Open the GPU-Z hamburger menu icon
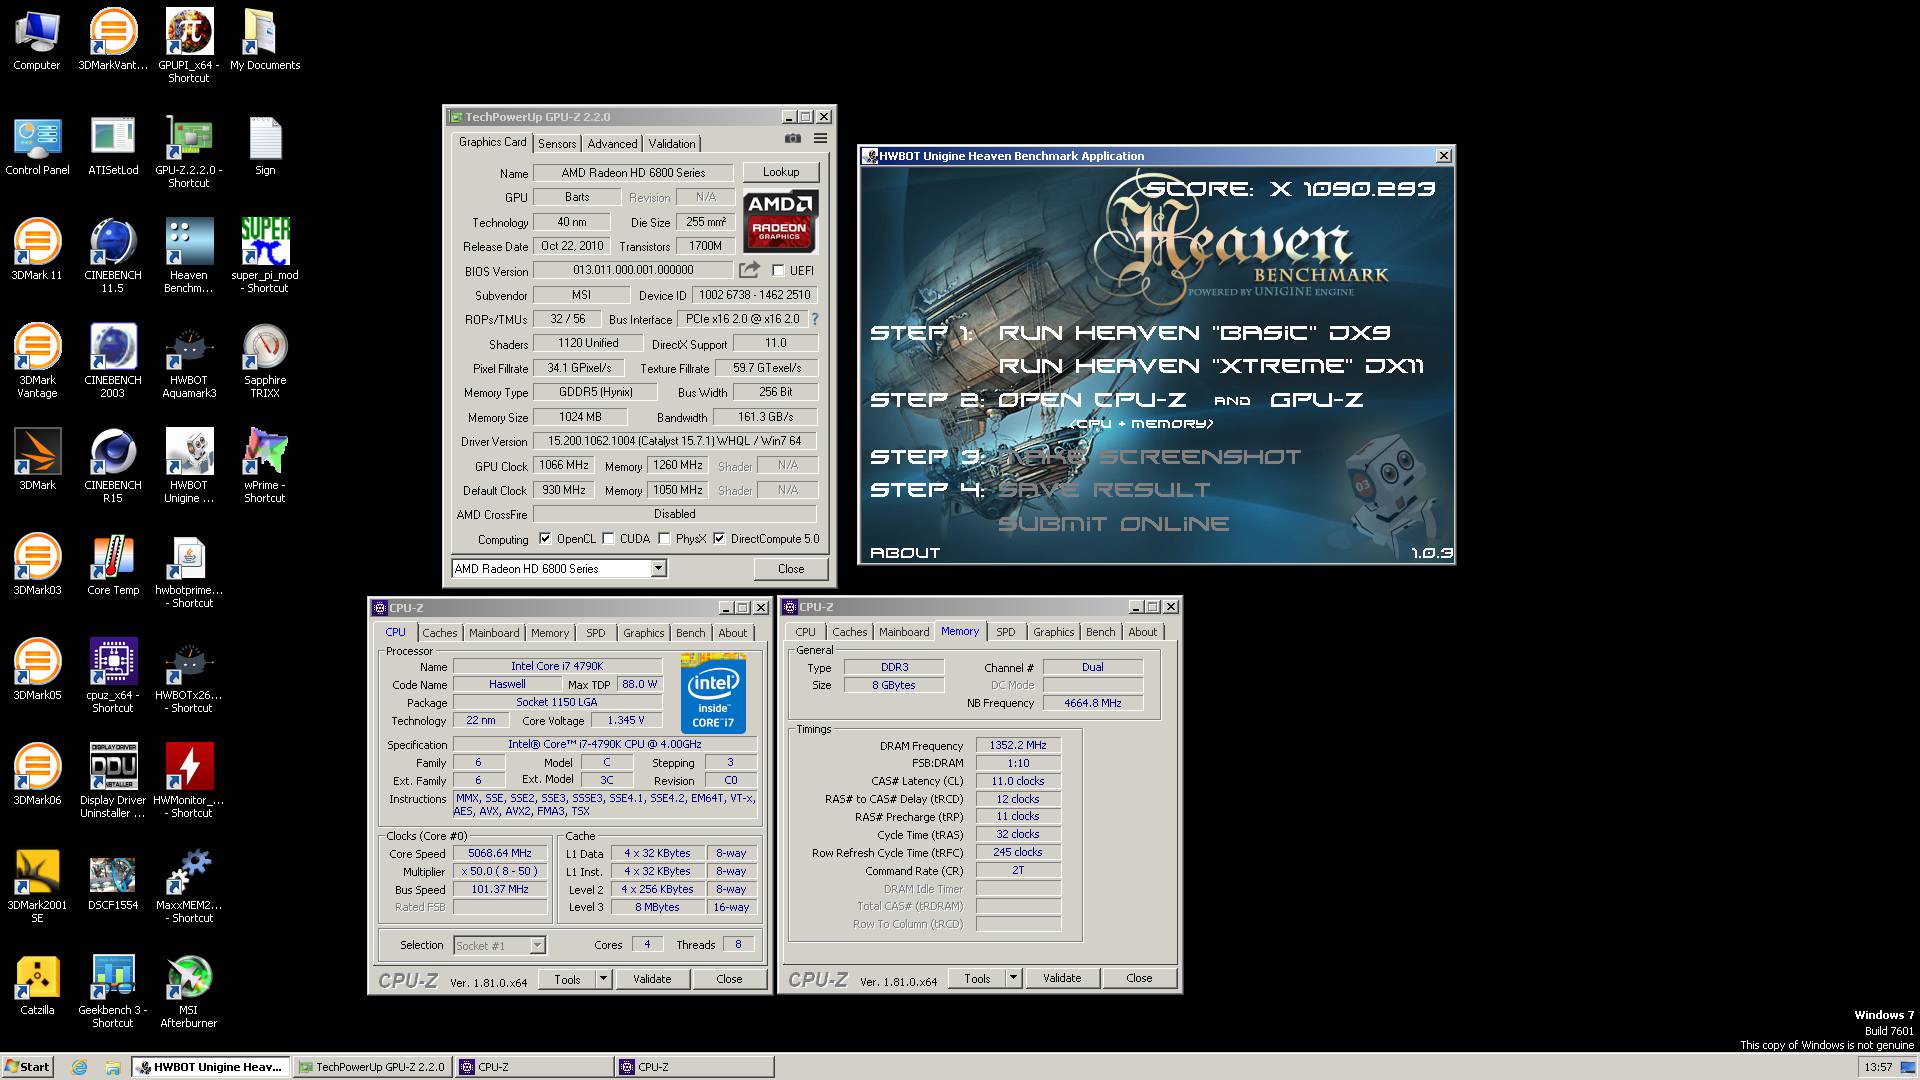 coord(820,139)
